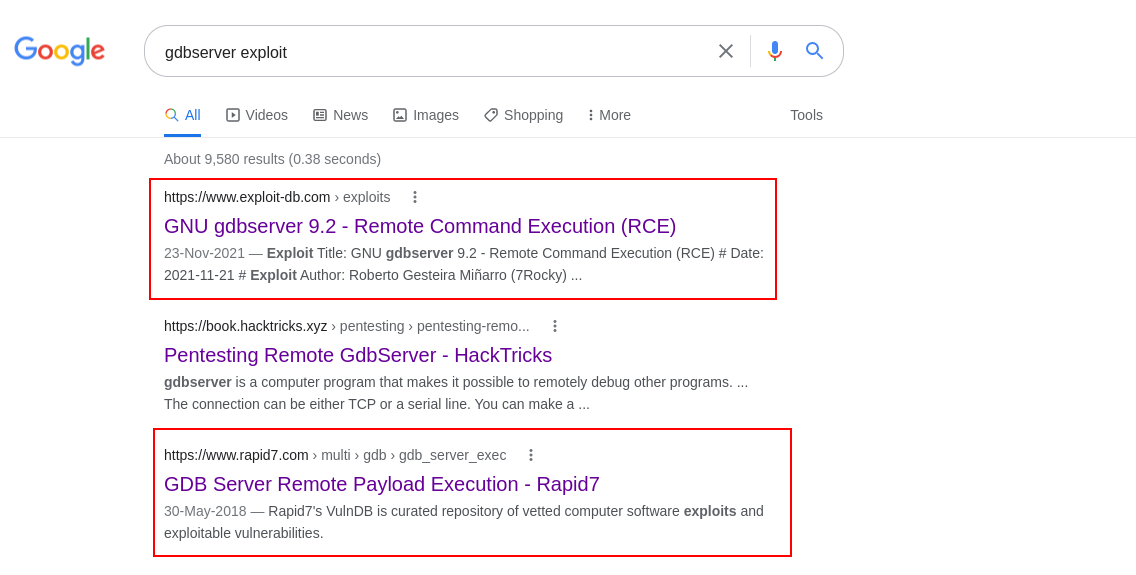Open options menu for Rapid7 result
The width and height of the screenshot is (1136, 575).
click(531, 455)
